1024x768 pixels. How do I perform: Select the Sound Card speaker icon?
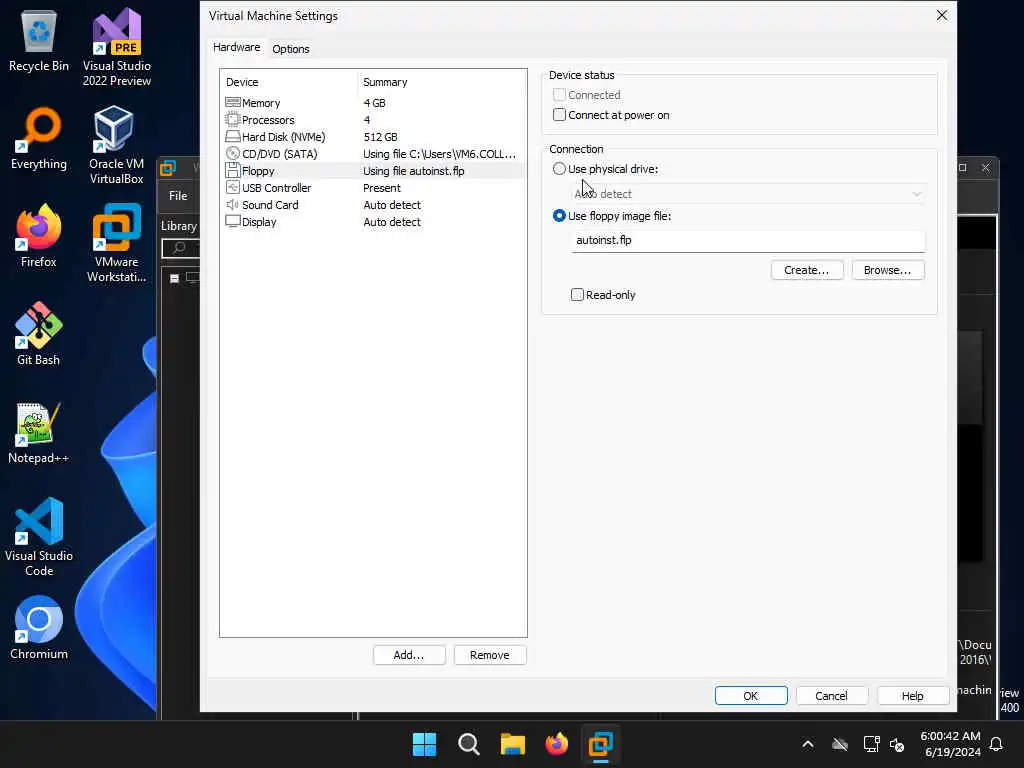pyautogui.click(x=232, y=204)
